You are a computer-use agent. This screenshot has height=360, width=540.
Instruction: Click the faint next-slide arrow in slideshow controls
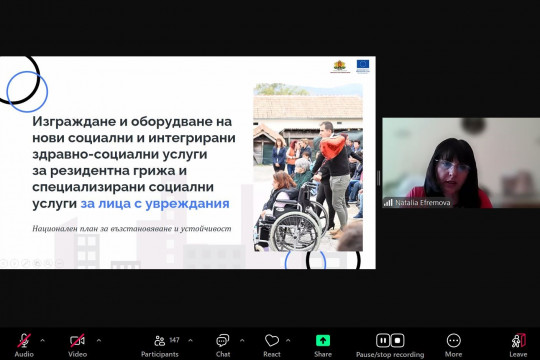pos(14,263)
